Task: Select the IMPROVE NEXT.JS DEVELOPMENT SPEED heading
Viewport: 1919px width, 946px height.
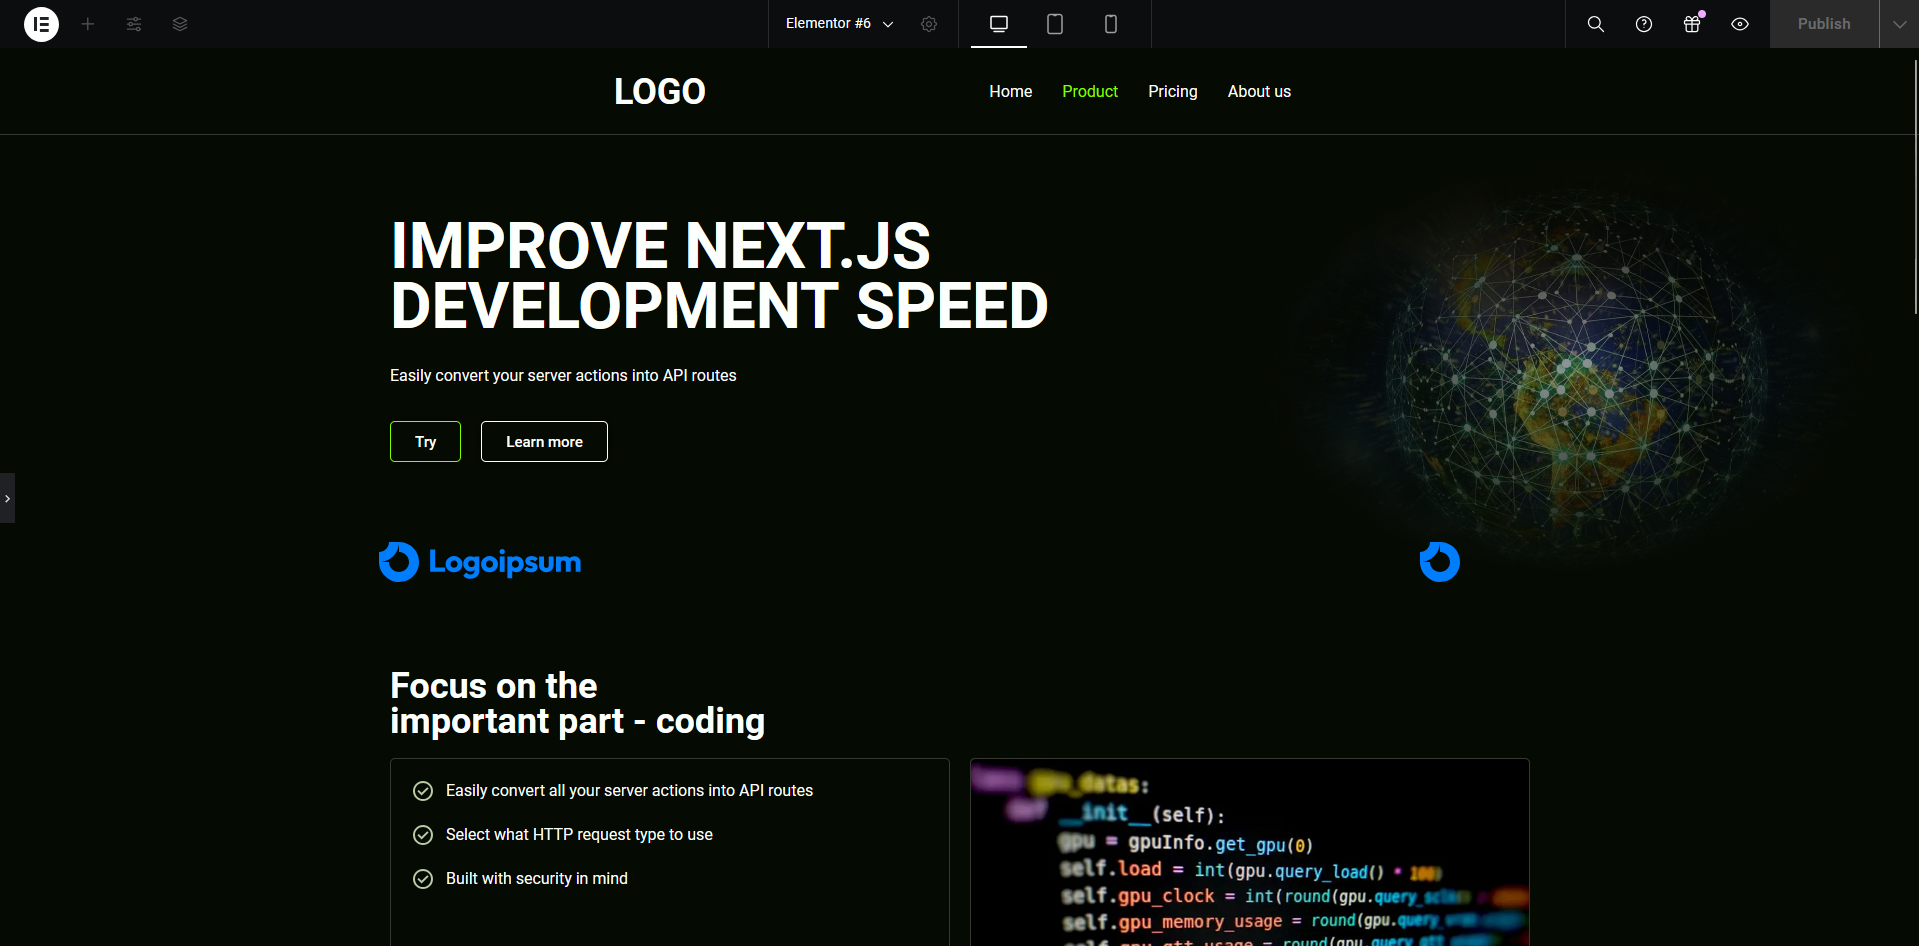Action: (719, 275)
